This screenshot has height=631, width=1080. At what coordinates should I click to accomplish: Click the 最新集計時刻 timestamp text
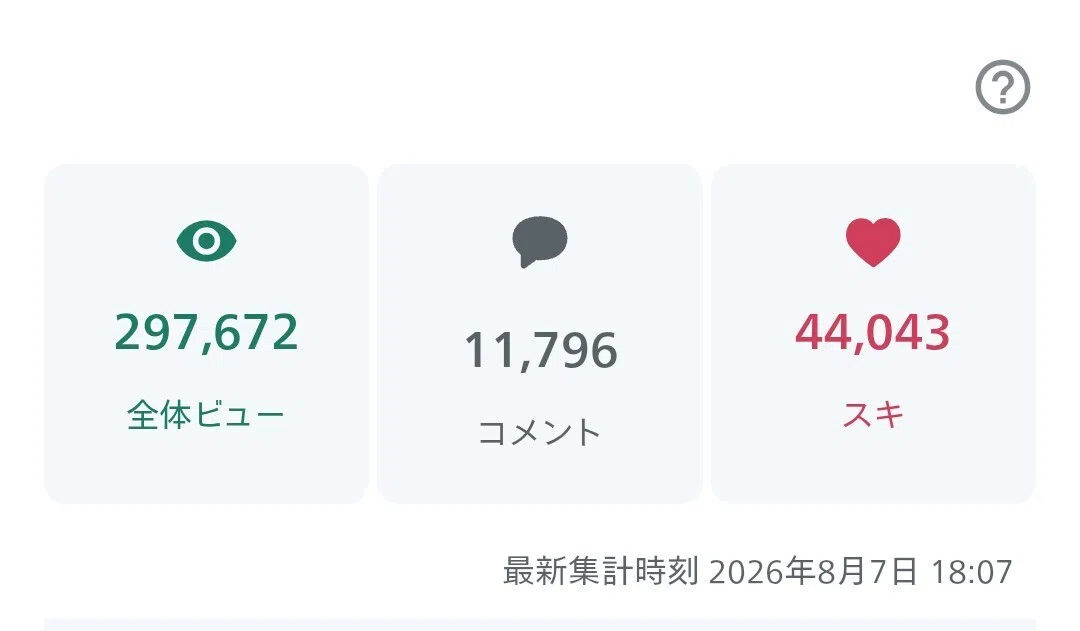pos(758,572)
